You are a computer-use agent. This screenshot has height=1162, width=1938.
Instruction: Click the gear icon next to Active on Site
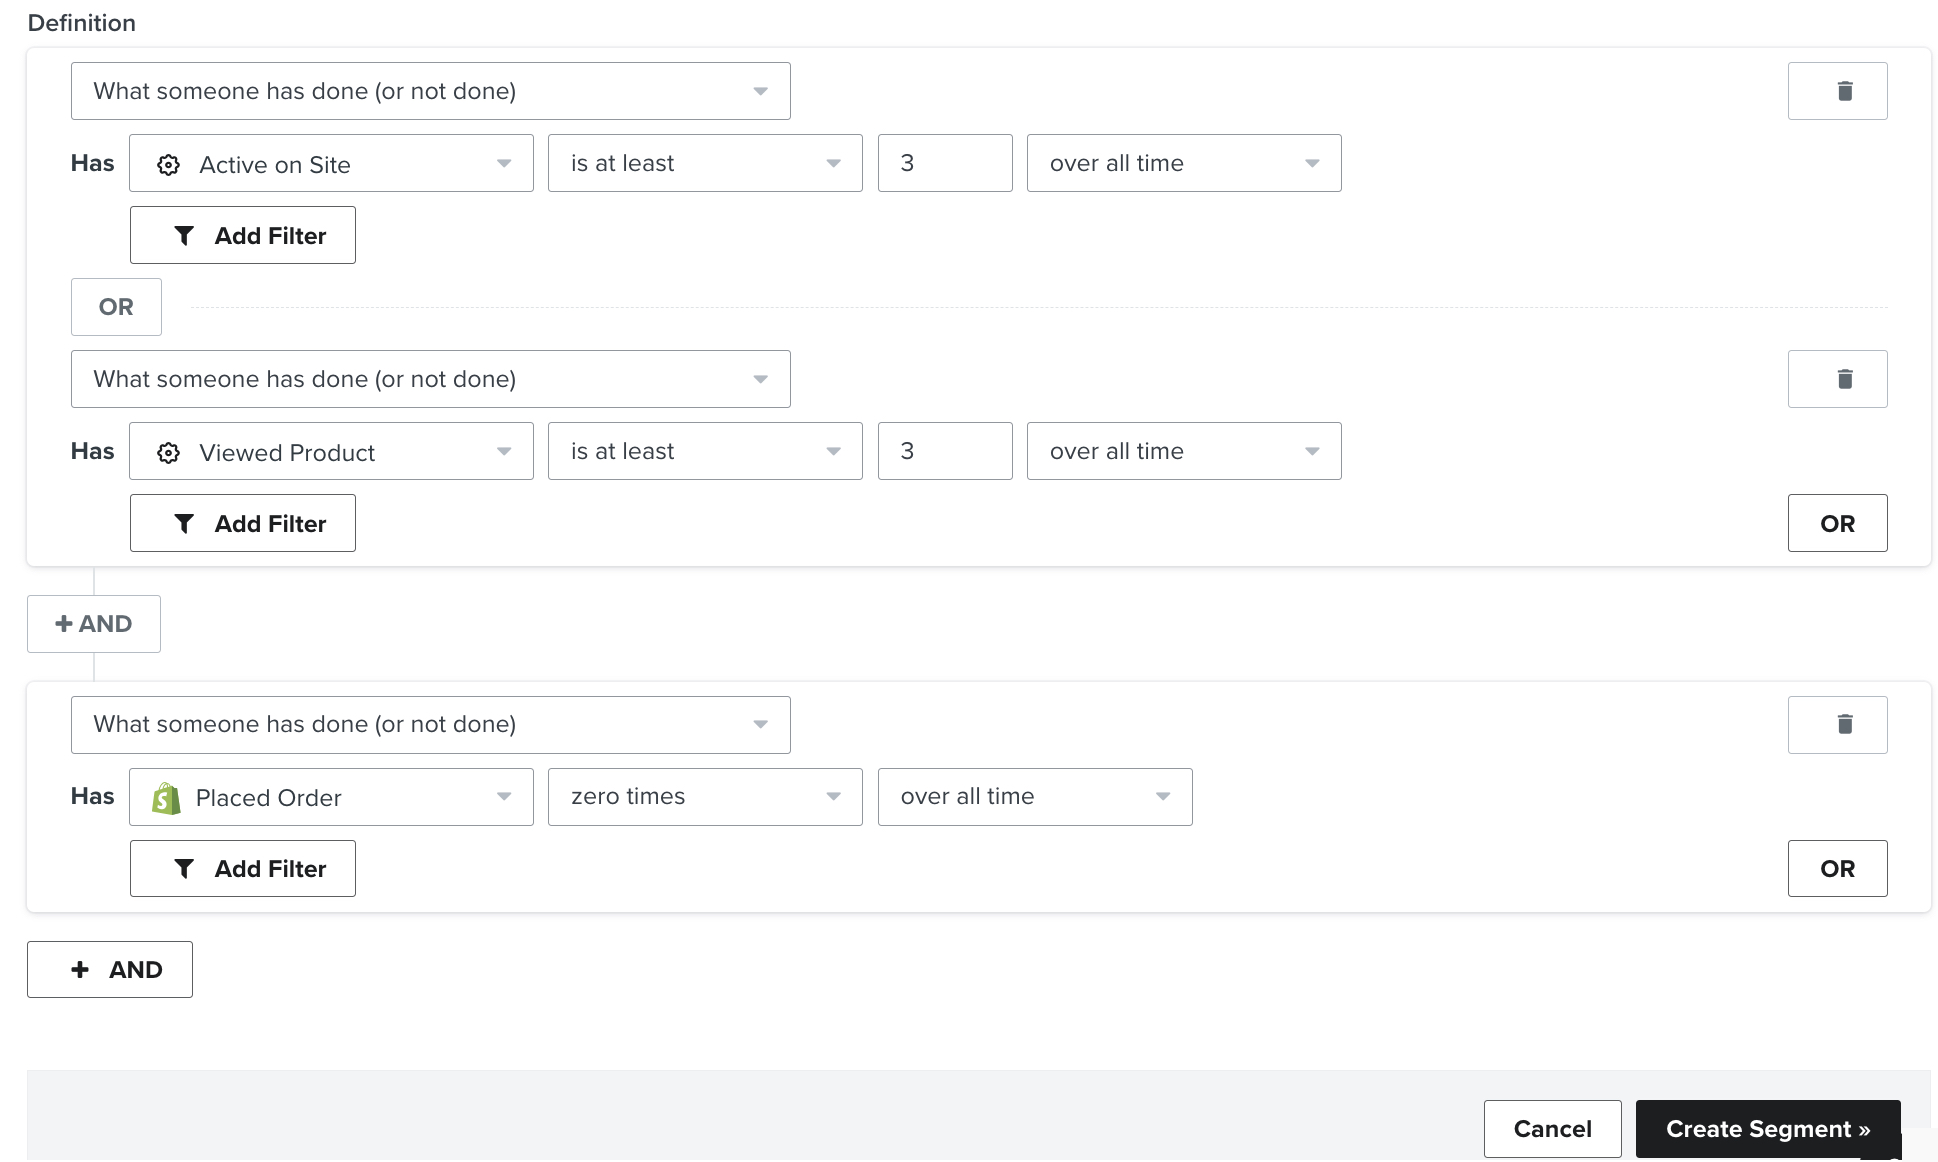click(x=167, y=163)
